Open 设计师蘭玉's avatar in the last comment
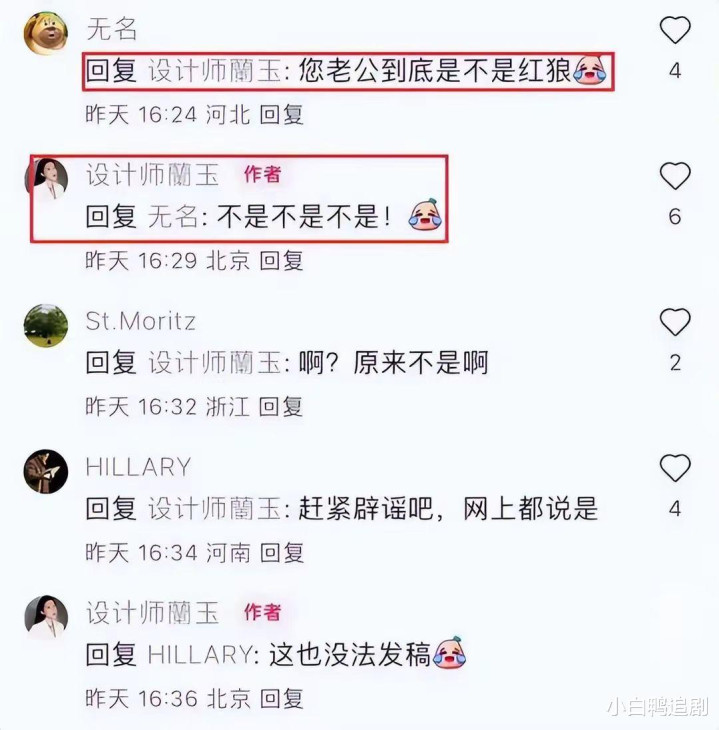 [46, 617]
